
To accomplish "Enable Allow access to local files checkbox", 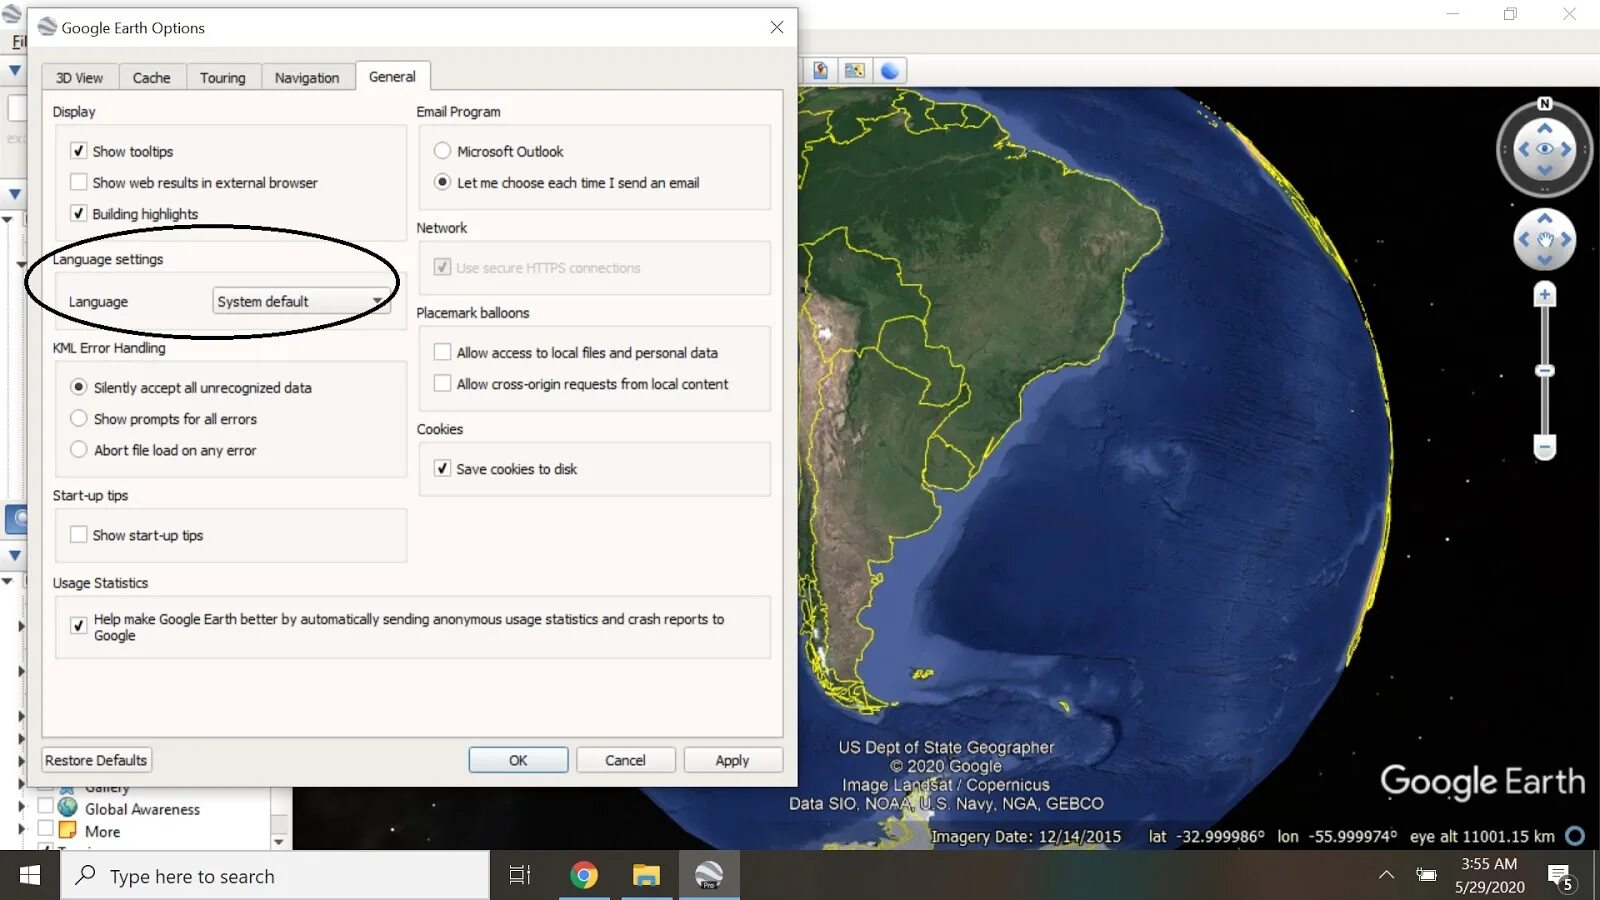I will tap(442, 352).
